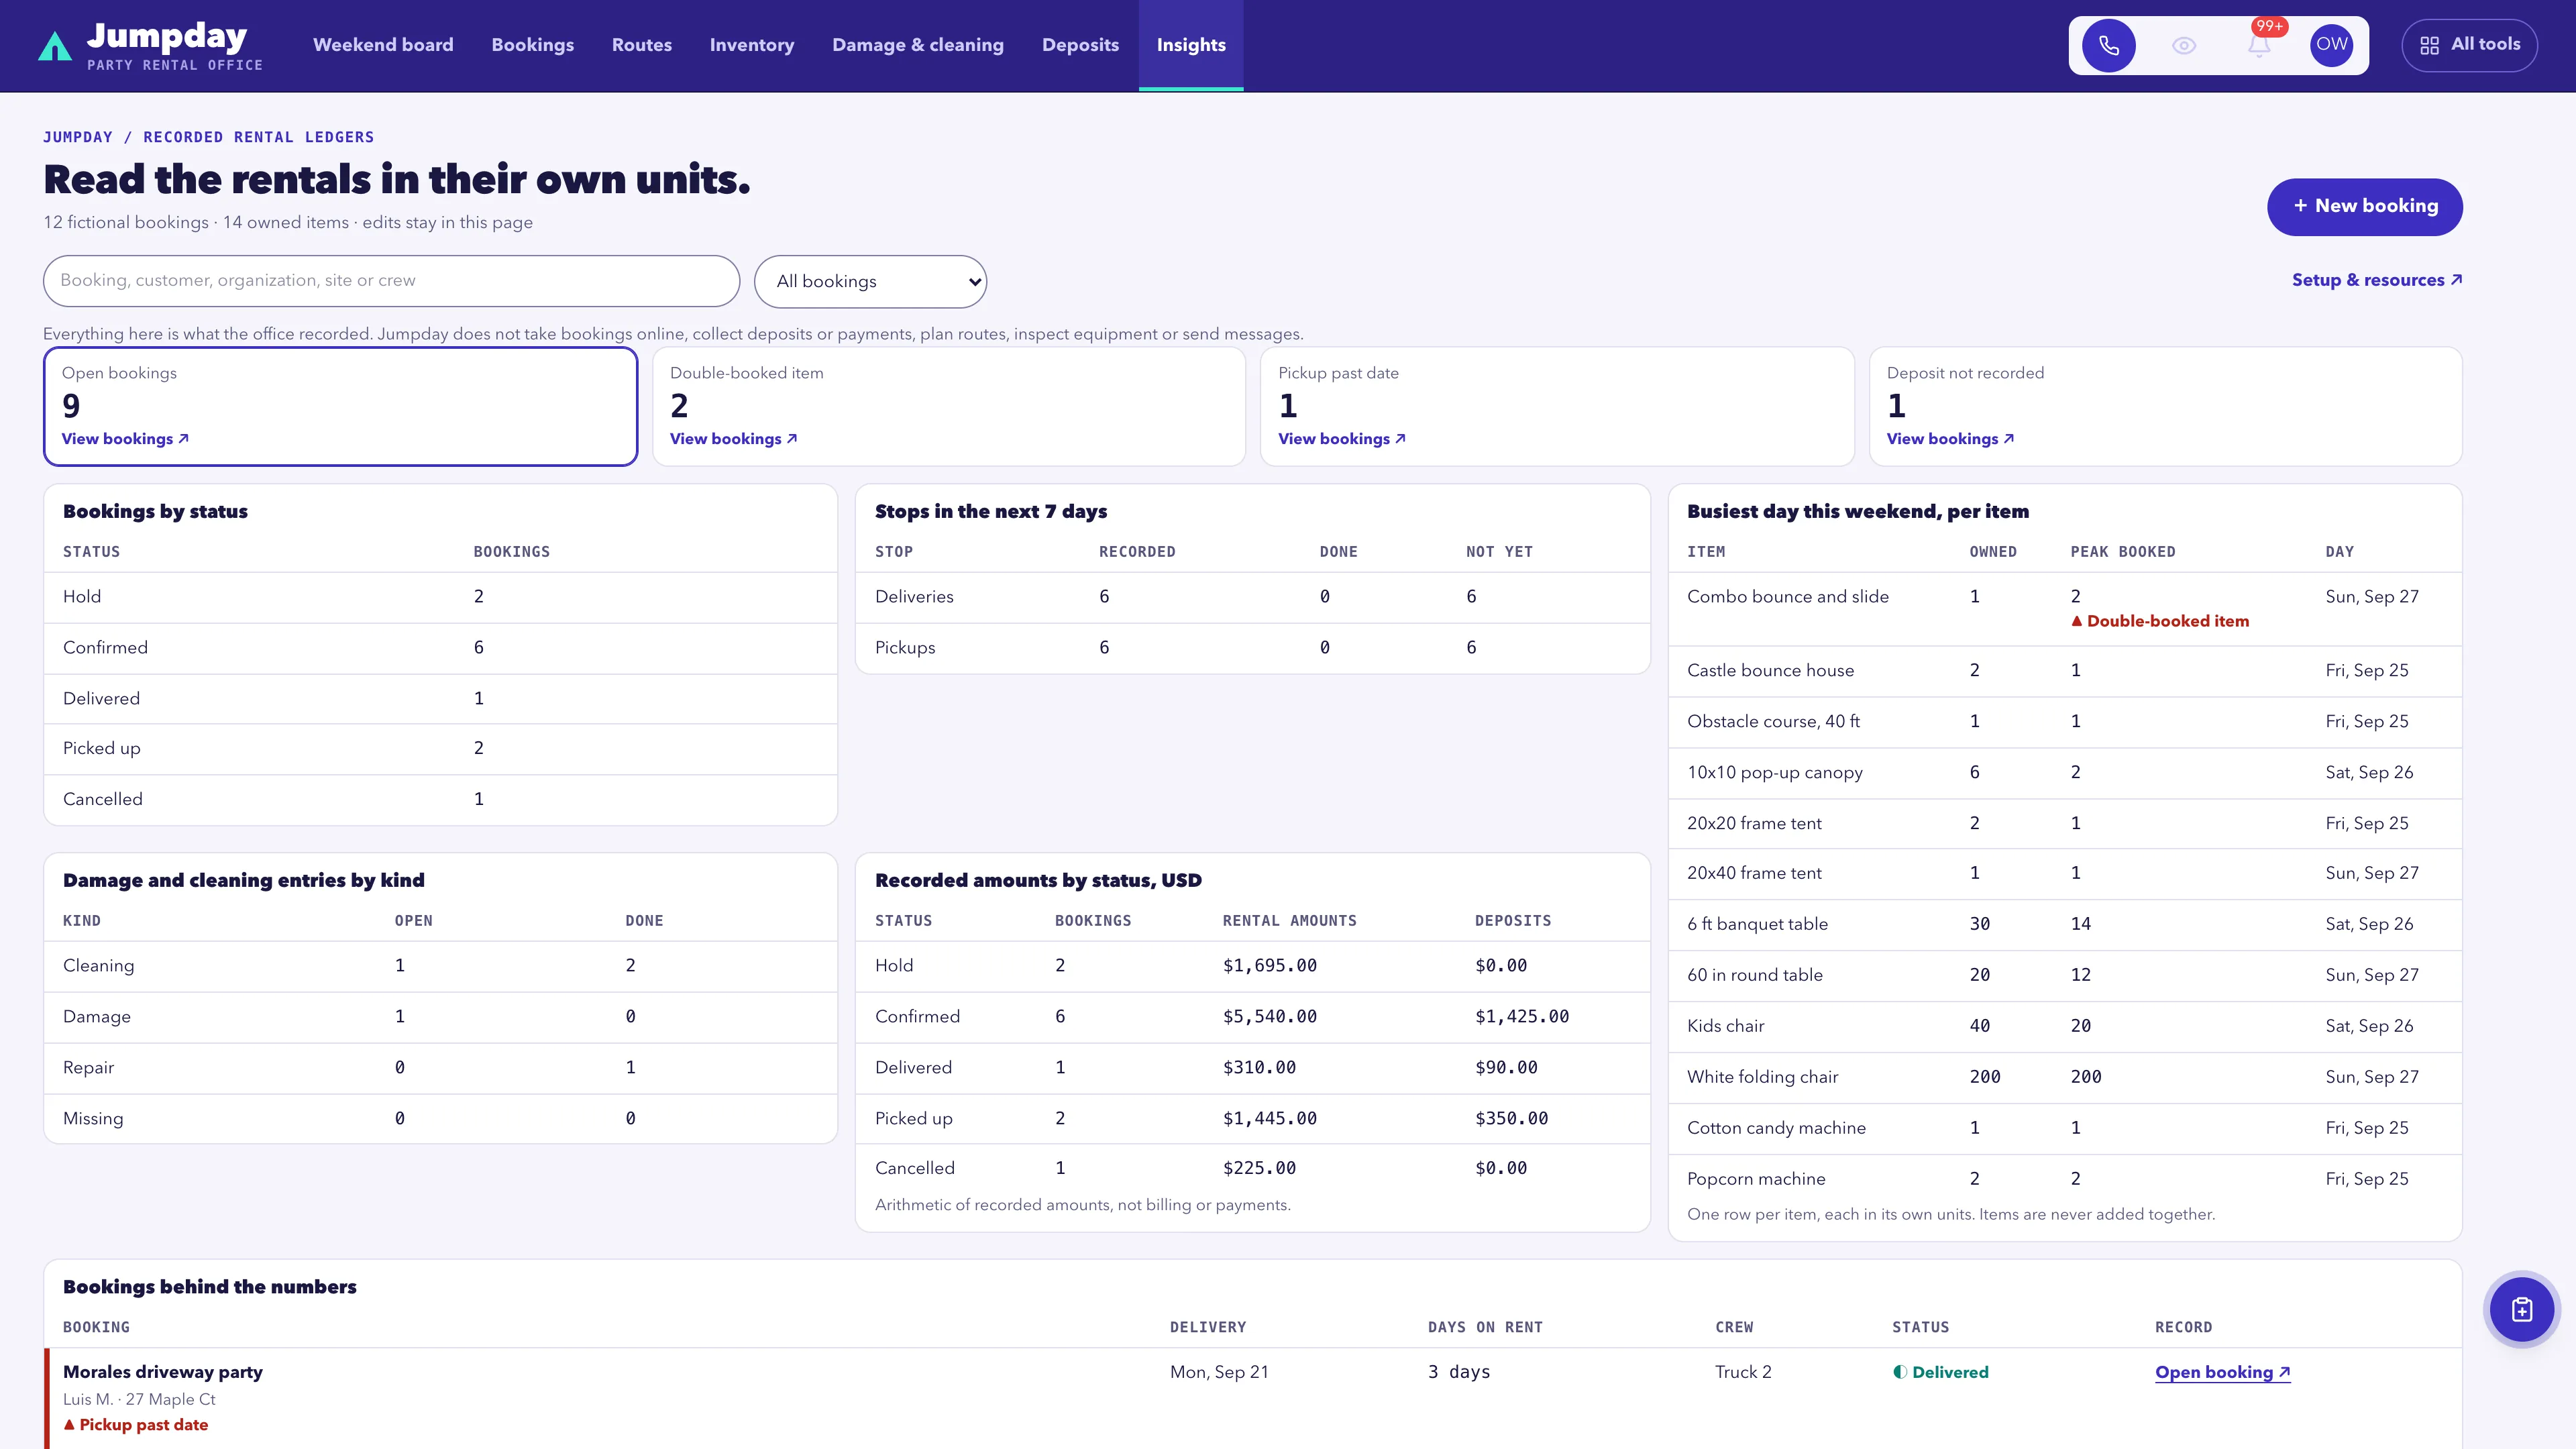Image resolution: width=2576 pixels, height=1449 pixels.
Task: Go to the Bookings tab
Action: pos(532,45)
